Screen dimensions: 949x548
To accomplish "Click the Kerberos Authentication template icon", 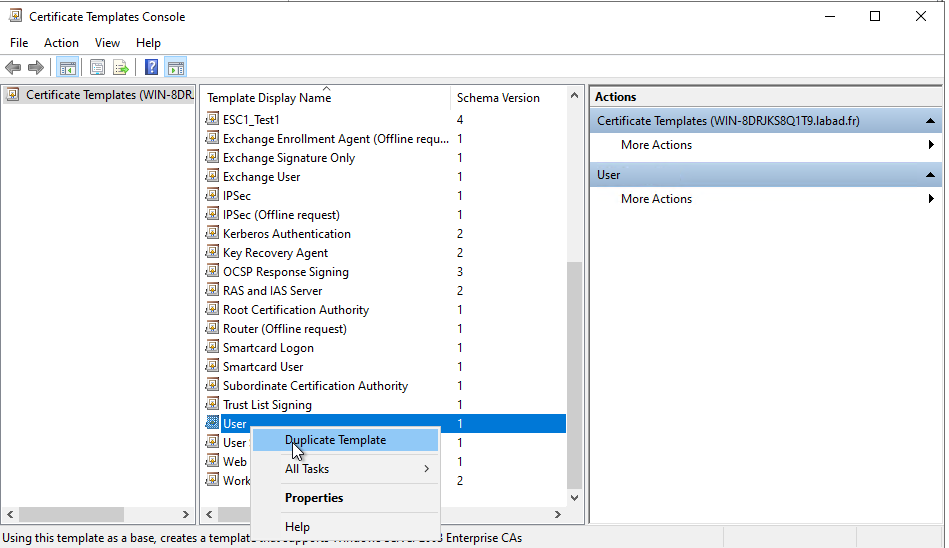I will (212, 234).
